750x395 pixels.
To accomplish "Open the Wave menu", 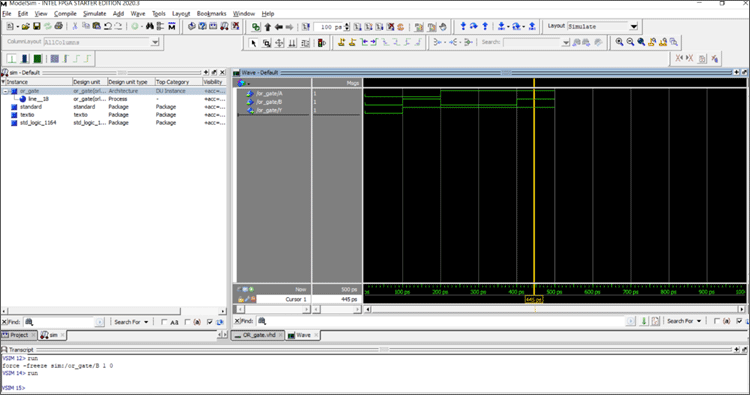I will click(x=138, y=13).
